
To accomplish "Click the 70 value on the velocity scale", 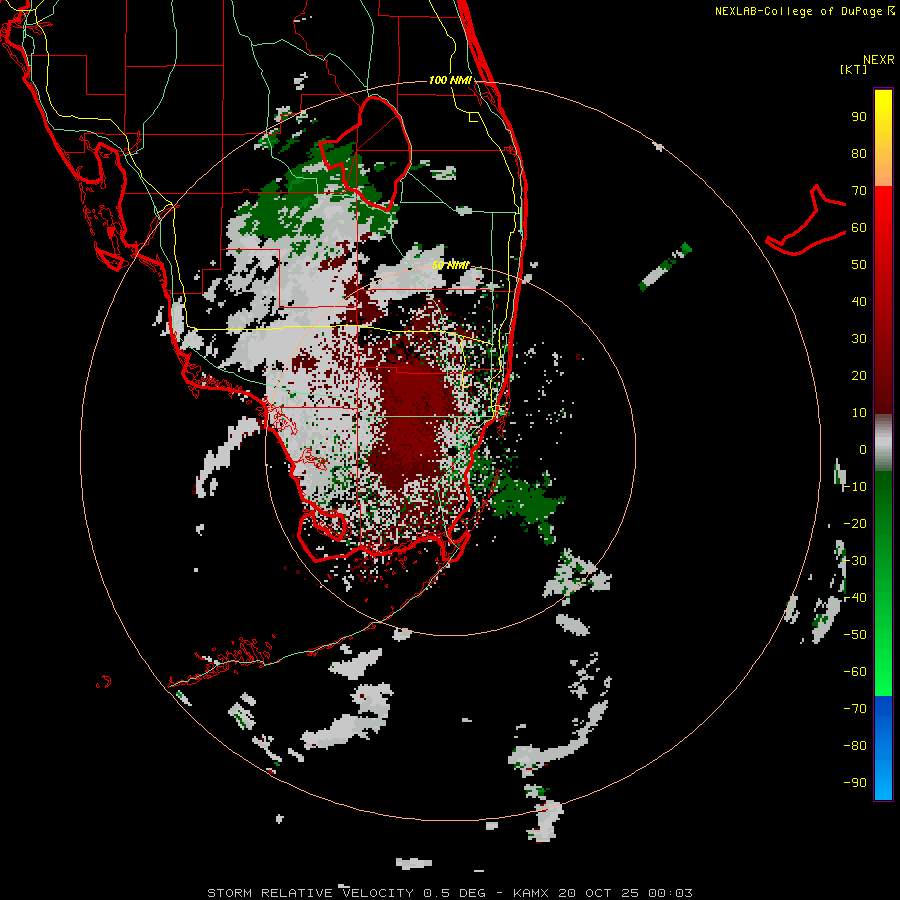I will [x=859, y=191].
